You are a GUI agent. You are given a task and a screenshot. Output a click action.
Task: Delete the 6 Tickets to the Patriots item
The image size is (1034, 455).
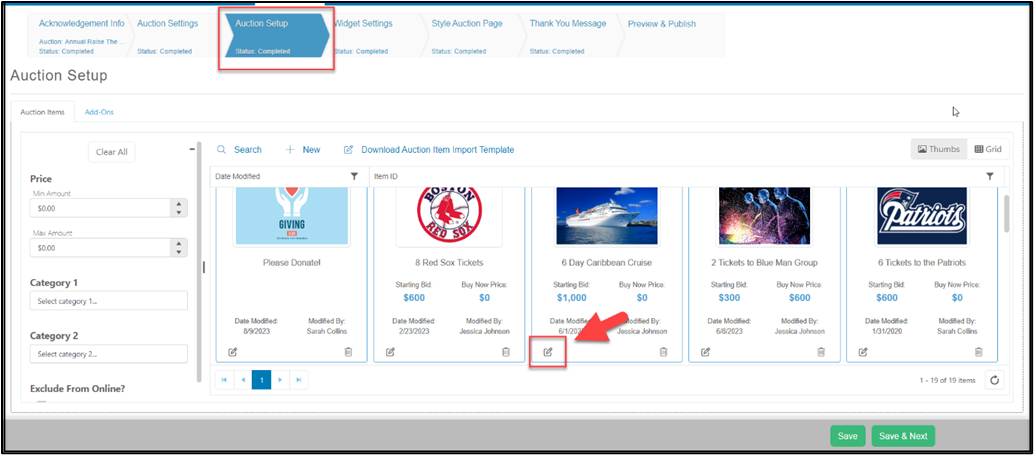(x=979, y=352)
